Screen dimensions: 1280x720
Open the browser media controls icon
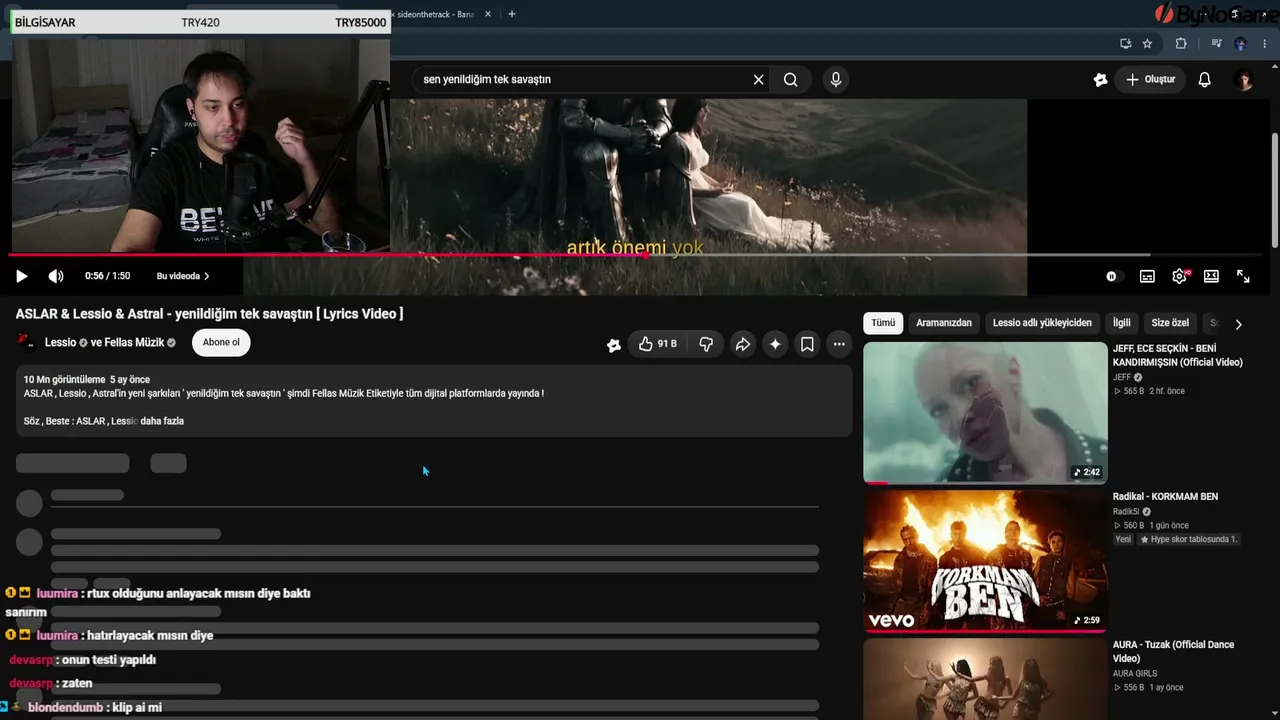pyautogui.click(x=1216, y=44)
